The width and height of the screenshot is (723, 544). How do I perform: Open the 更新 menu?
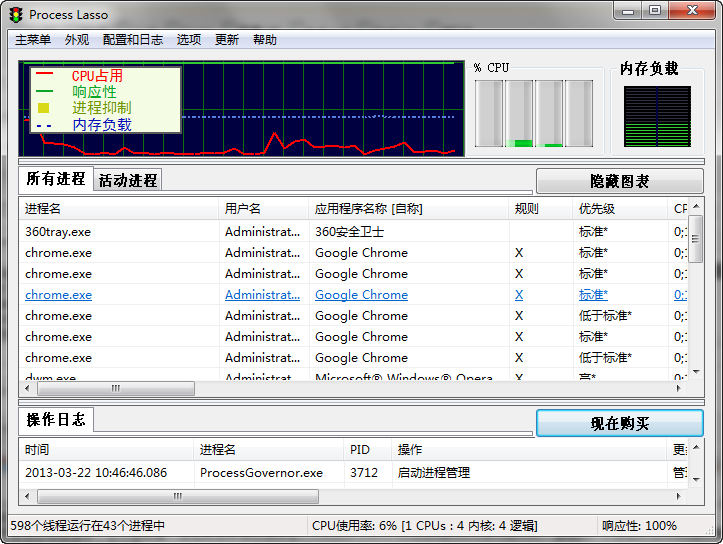[226, 40]
